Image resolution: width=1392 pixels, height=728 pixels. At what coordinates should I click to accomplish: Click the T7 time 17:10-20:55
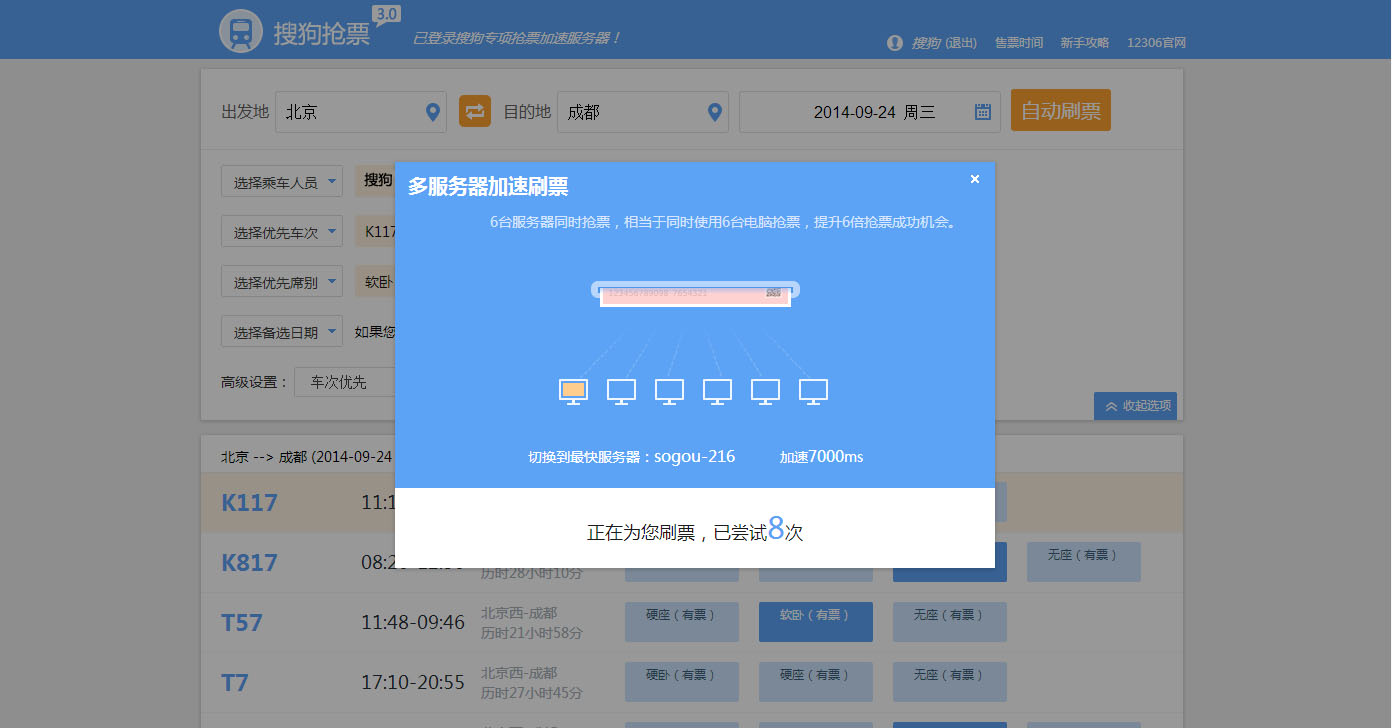point(413,683)
